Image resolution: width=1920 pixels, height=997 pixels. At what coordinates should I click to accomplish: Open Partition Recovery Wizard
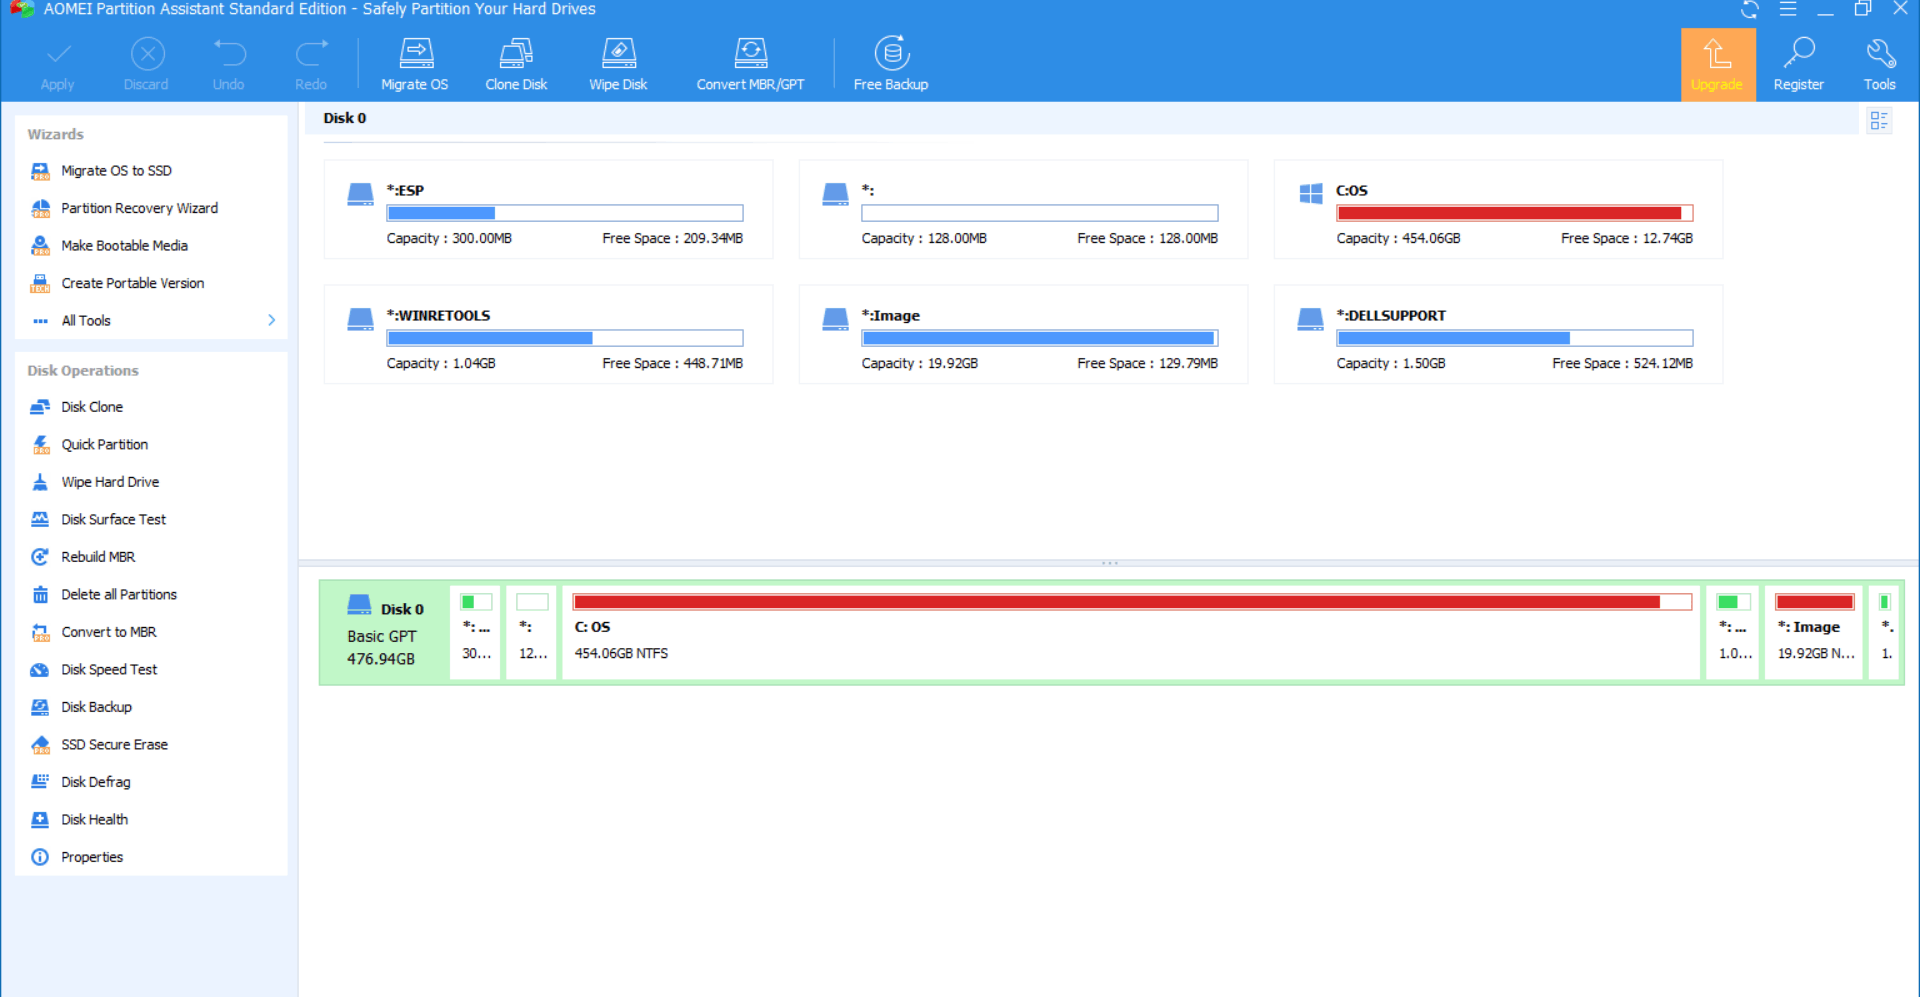(139, 208)
